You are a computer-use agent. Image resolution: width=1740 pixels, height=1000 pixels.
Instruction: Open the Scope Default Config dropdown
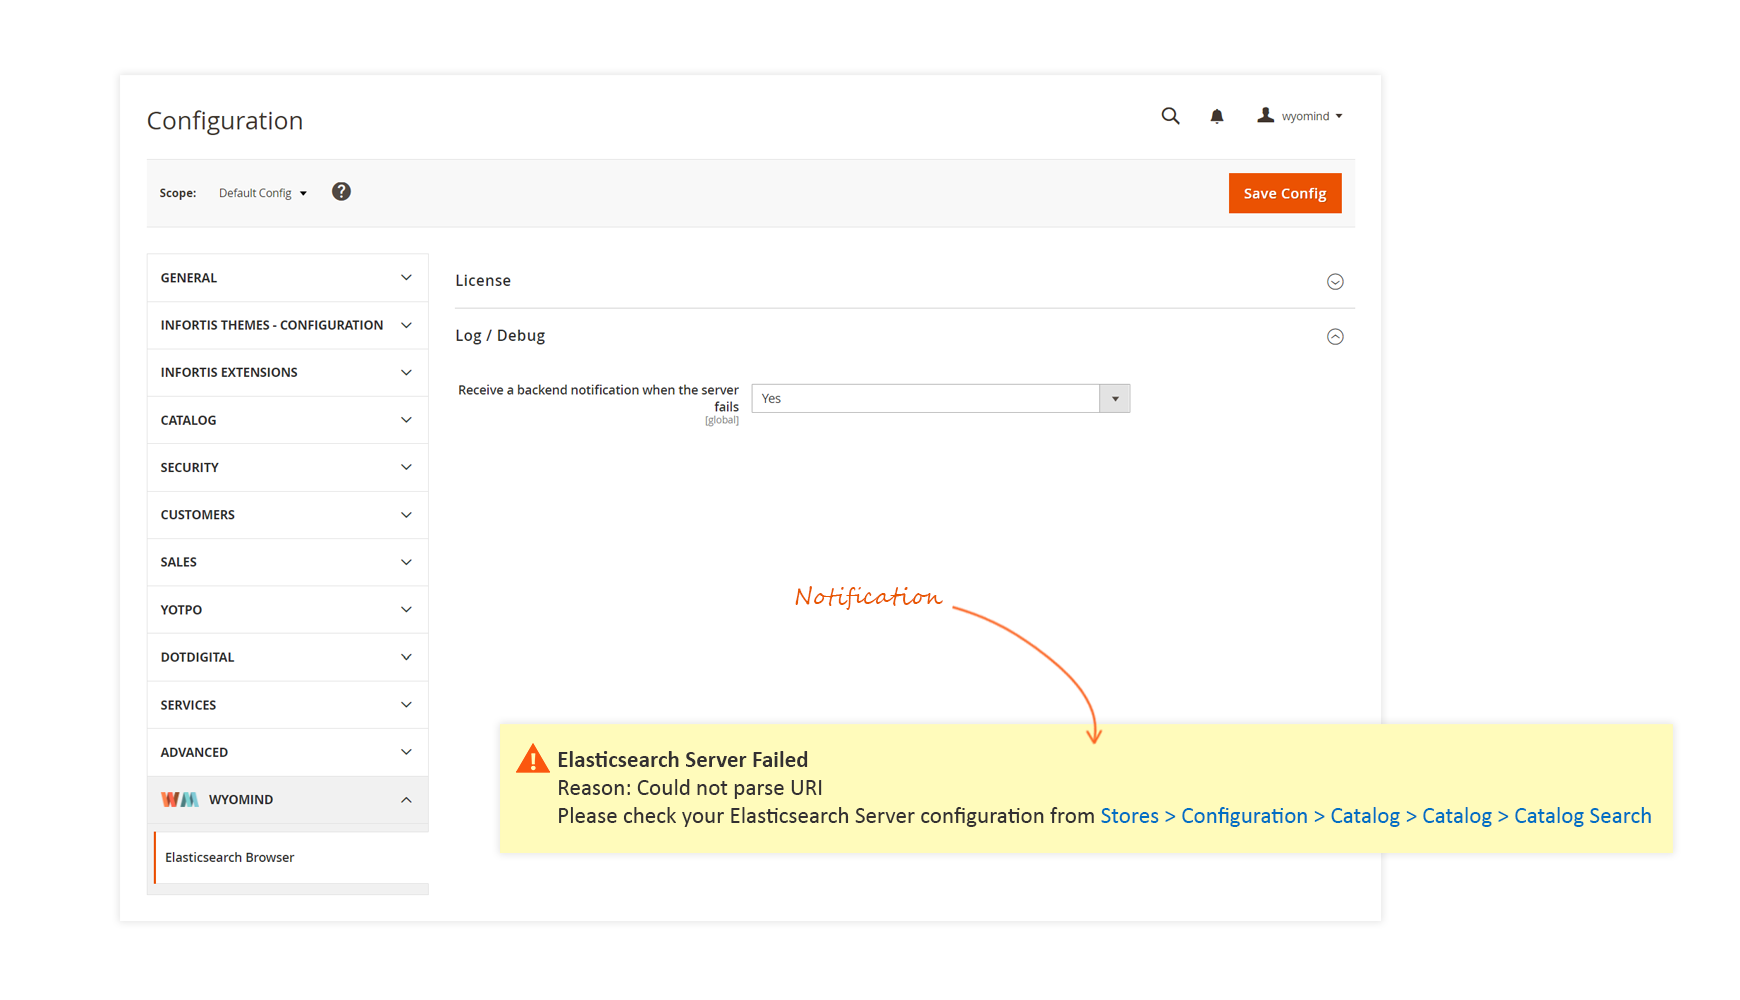(x=263, y=193)
